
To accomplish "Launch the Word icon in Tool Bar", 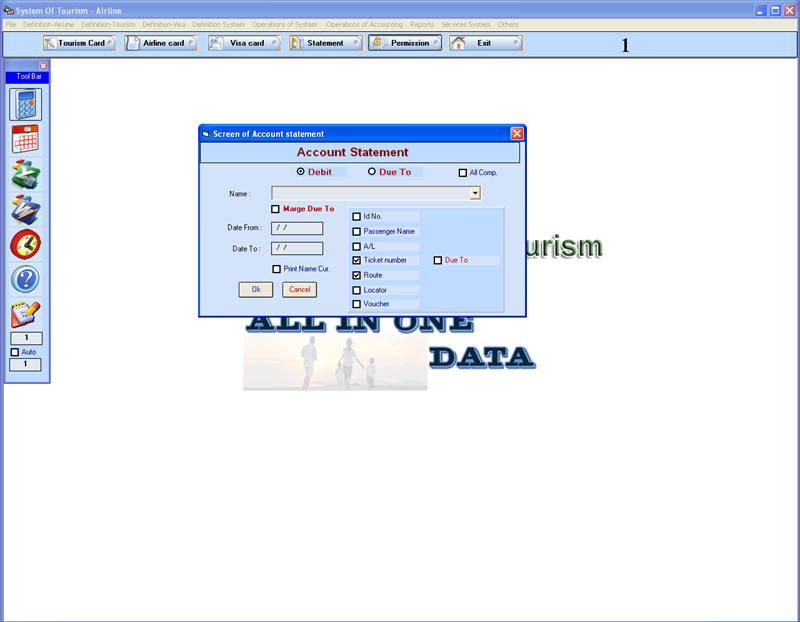I will [x=26, y=209].
